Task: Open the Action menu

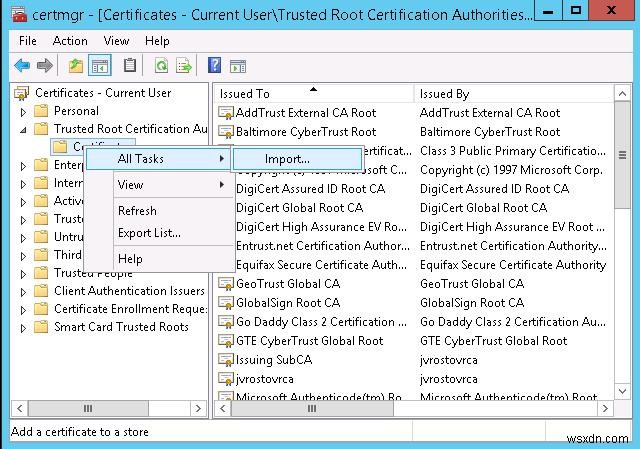Action: coord(70,41)
